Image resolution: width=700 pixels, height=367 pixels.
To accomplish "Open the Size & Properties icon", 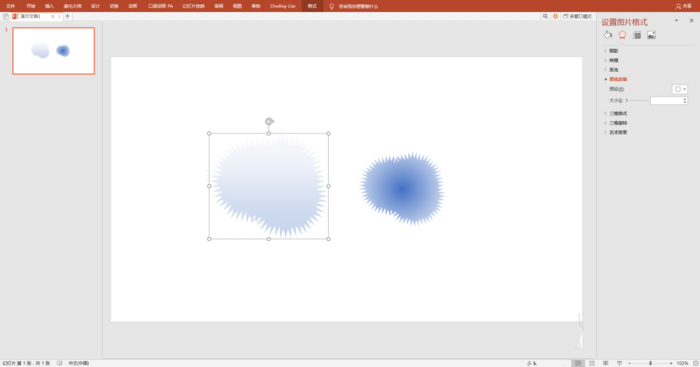I will [x=637, y=35].
